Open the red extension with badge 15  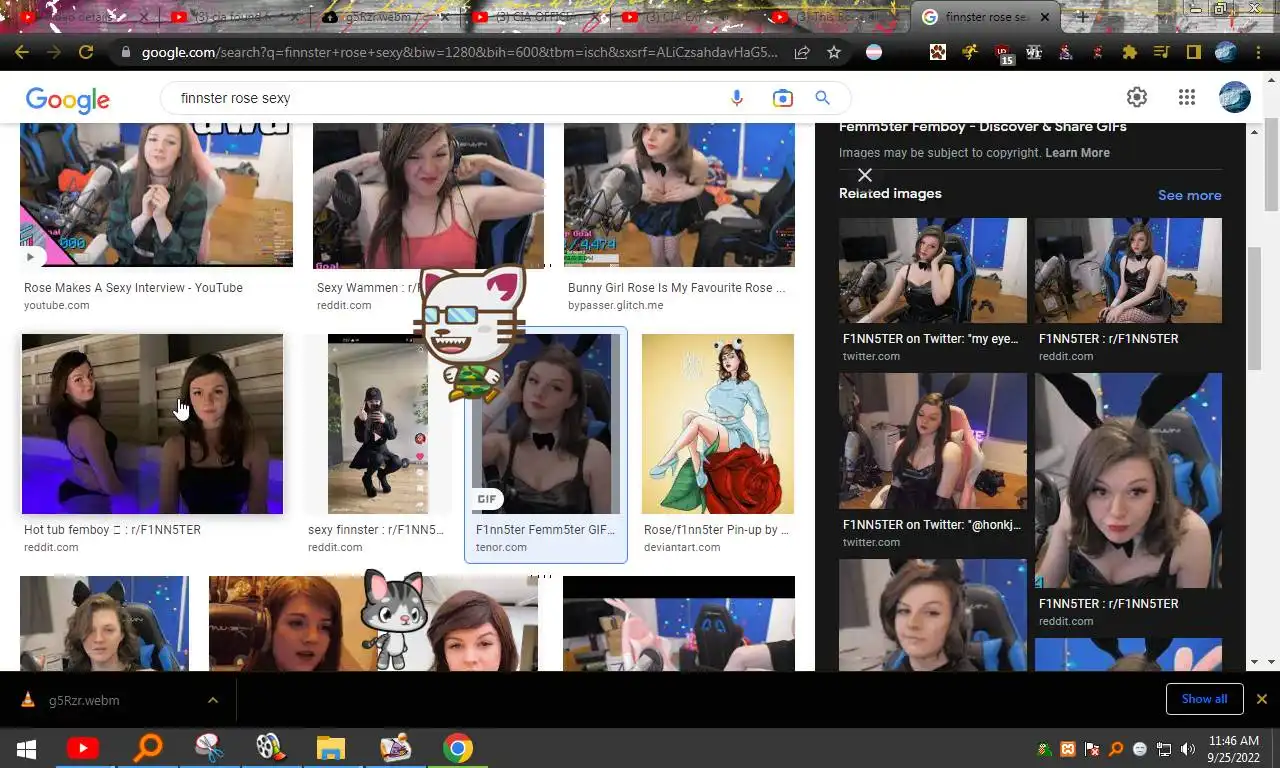1004,54
